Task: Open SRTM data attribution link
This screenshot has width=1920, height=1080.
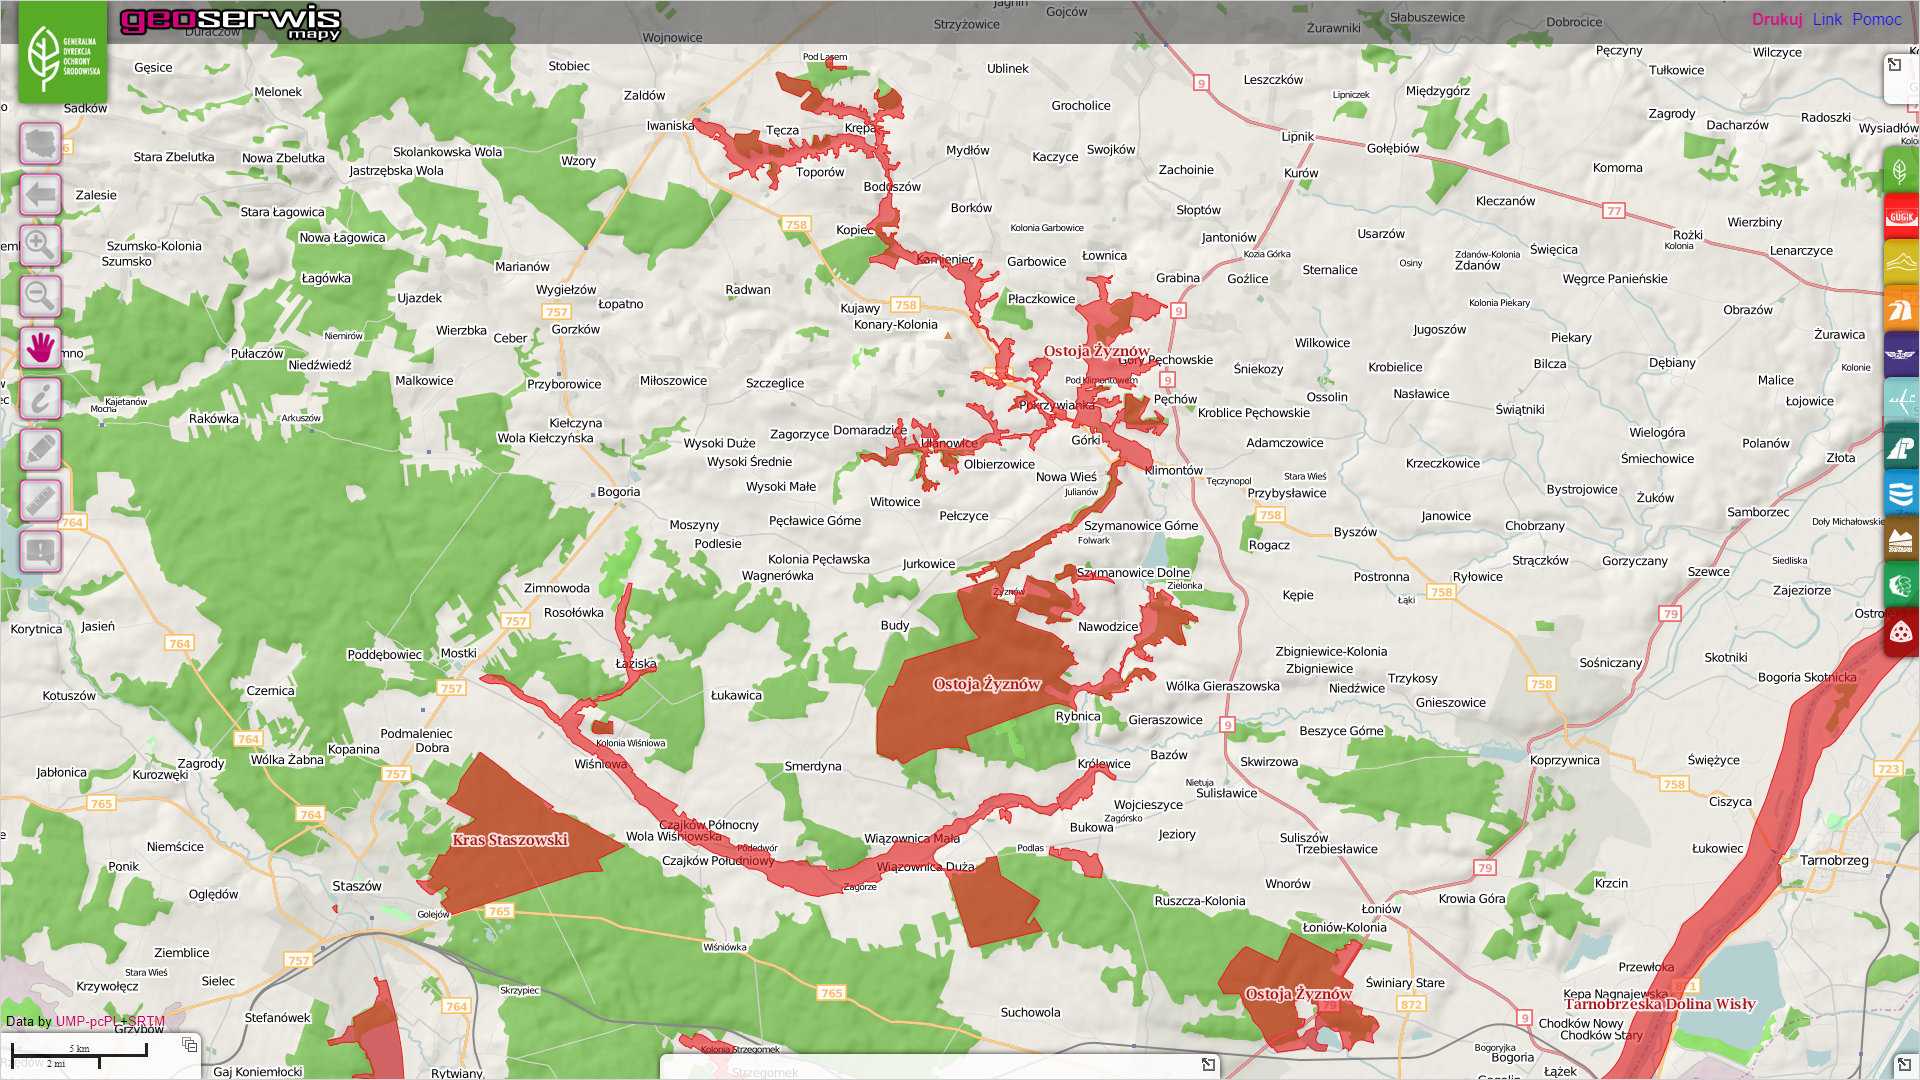Action: (146, 1021)
